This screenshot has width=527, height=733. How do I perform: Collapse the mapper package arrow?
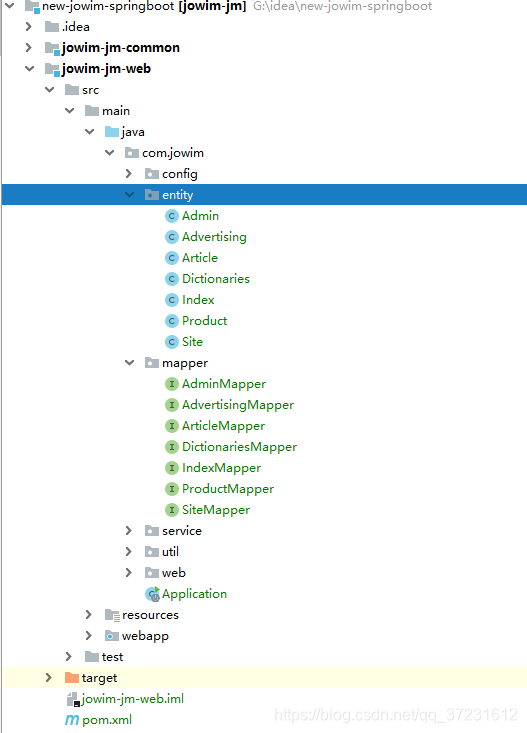(x=130, y=363)
